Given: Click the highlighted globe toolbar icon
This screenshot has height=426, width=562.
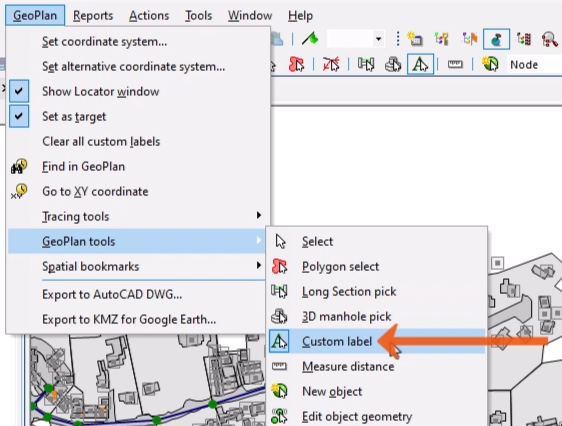Looking at the screenshot, I should click(x=496, y=39).
